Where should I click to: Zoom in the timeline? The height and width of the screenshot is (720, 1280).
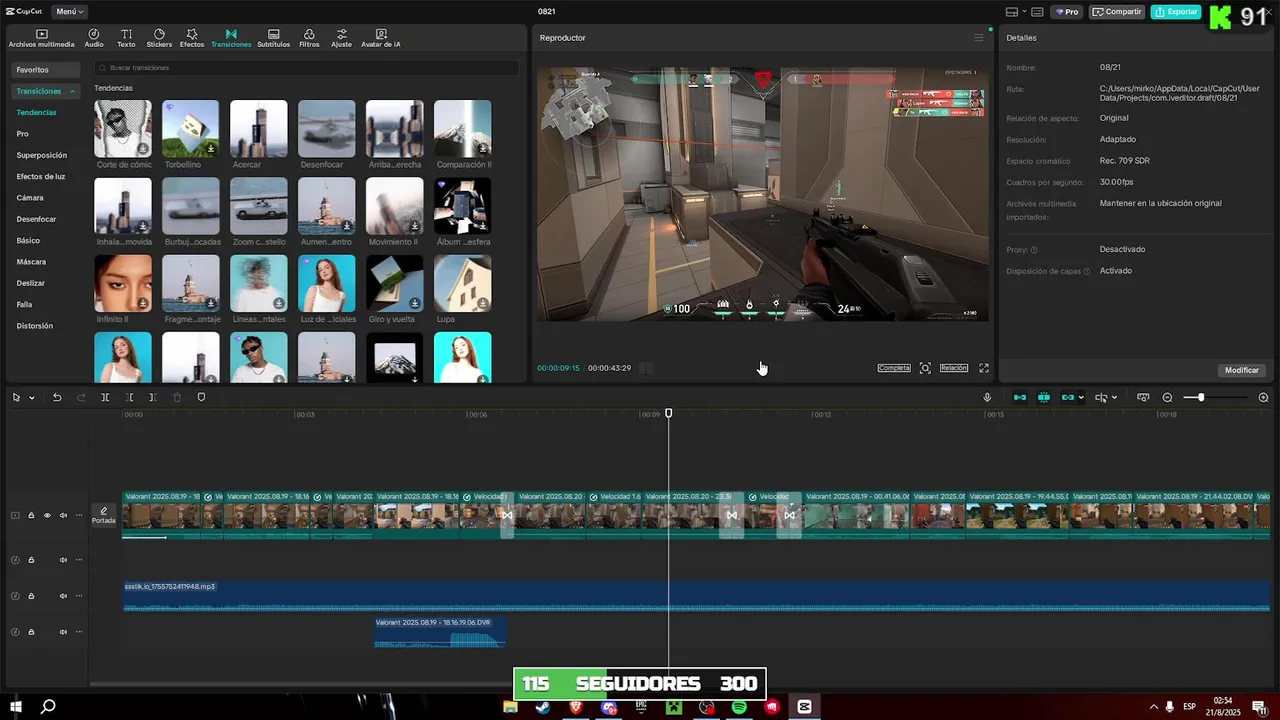click(x=1263, y=398)
